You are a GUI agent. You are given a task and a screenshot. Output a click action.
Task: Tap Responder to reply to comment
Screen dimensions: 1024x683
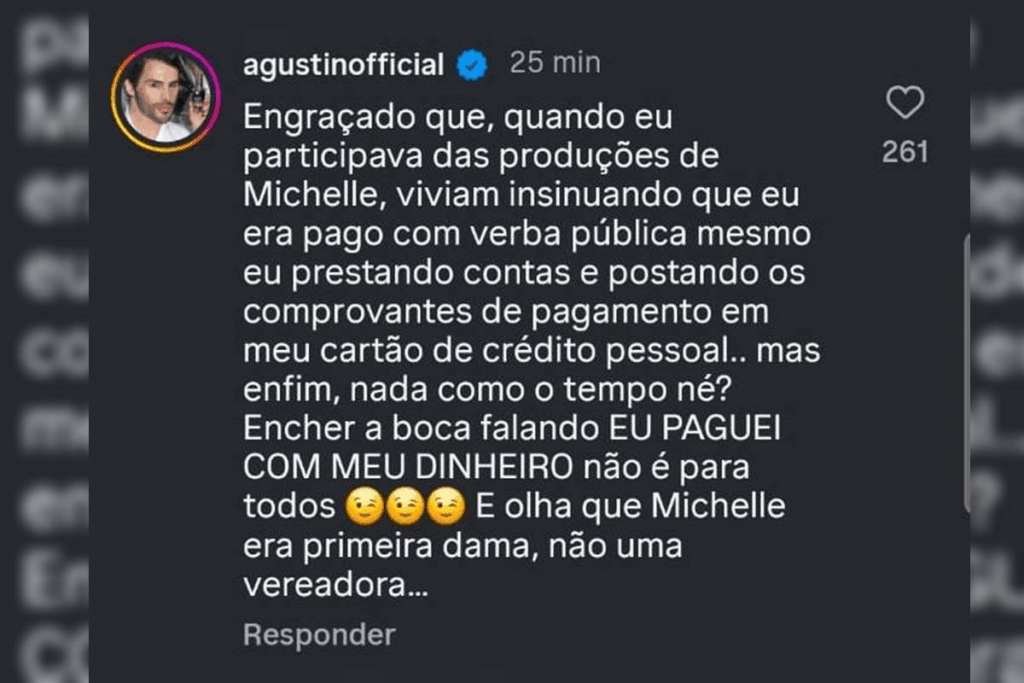pos(319,635)
